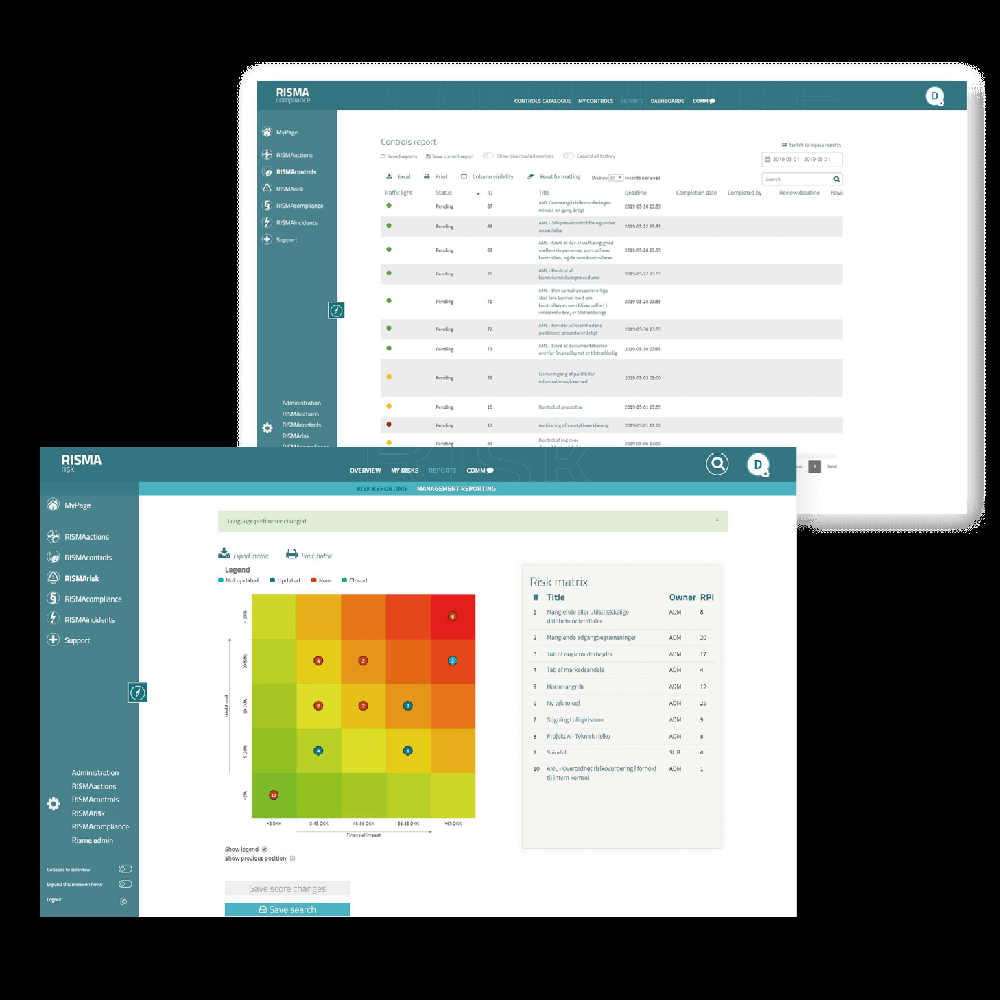Open Controls Catalogue in the compliance top menu
1000x1000 pixels.
pyautogui.click(x=542, y=101)
